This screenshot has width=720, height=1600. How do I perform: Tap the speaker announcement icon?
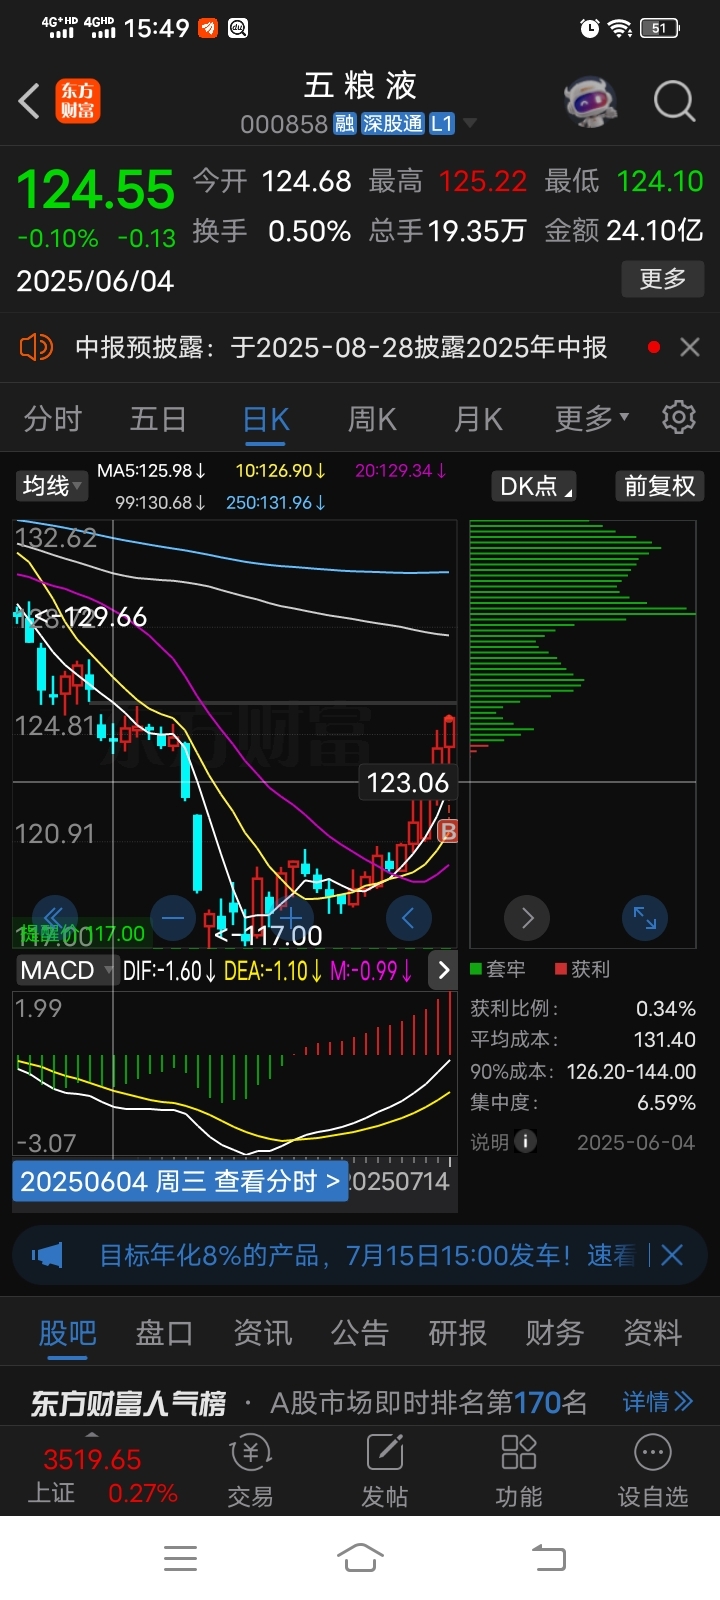[x=36, y=347]
